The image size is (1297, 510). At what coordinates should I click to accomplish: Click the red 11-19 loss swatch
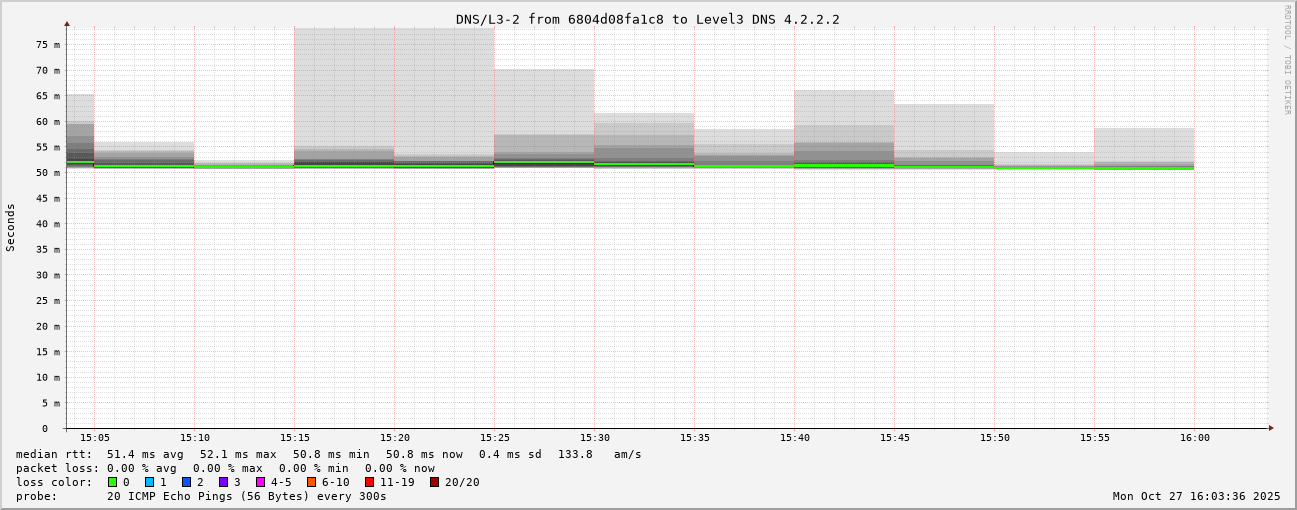pos(370,482)
